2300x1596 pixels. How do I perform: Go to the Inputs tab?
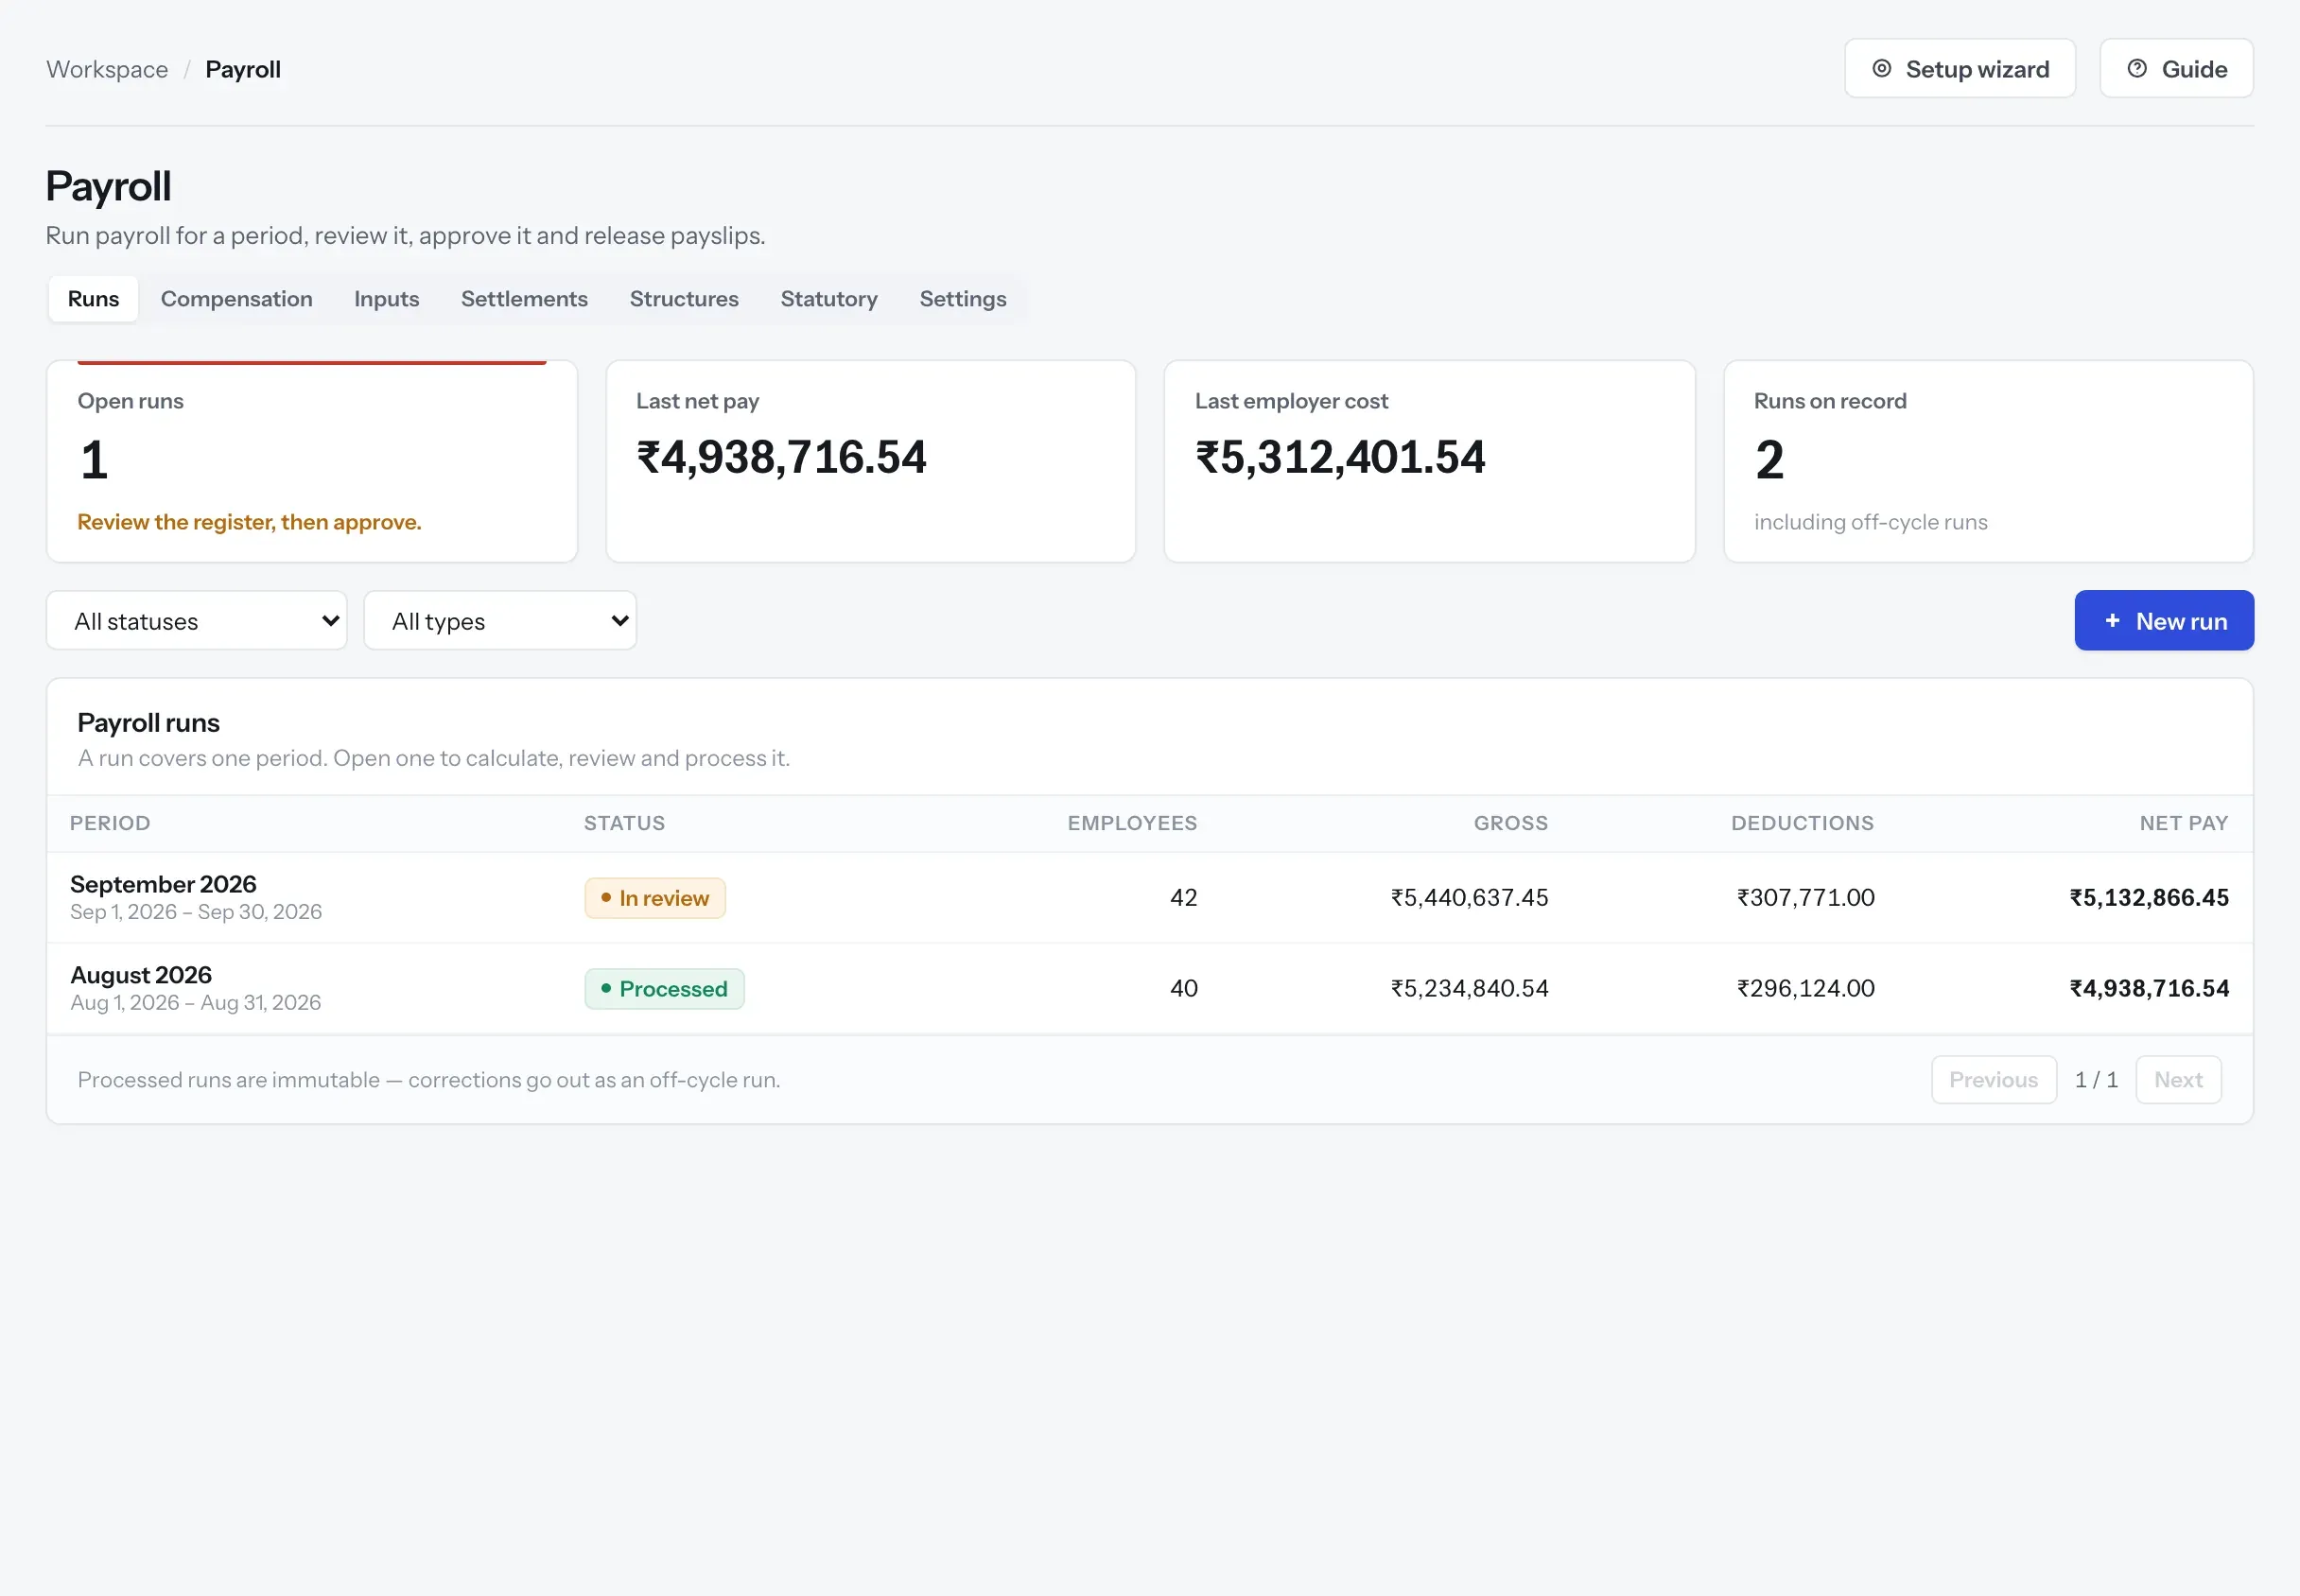(x=387, y=299)
